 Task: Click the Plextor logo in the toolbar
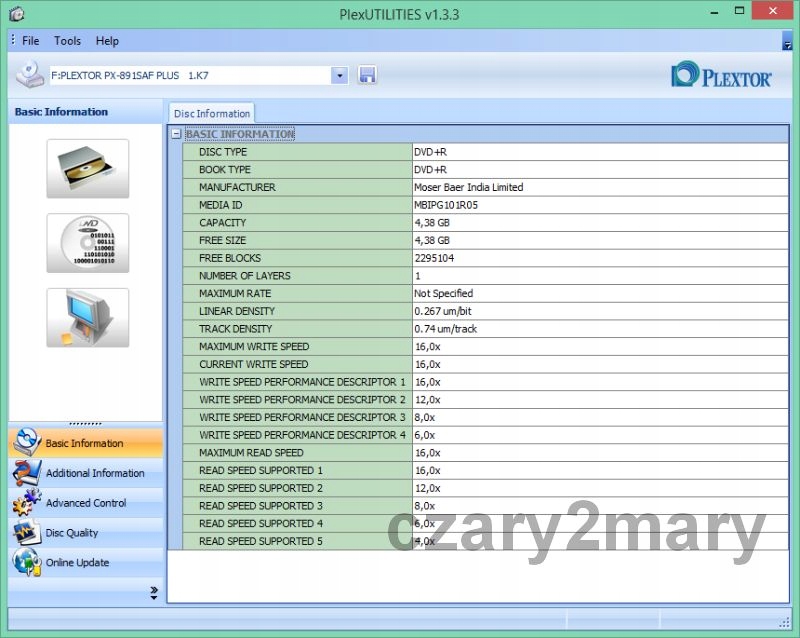tap(721, 75)
